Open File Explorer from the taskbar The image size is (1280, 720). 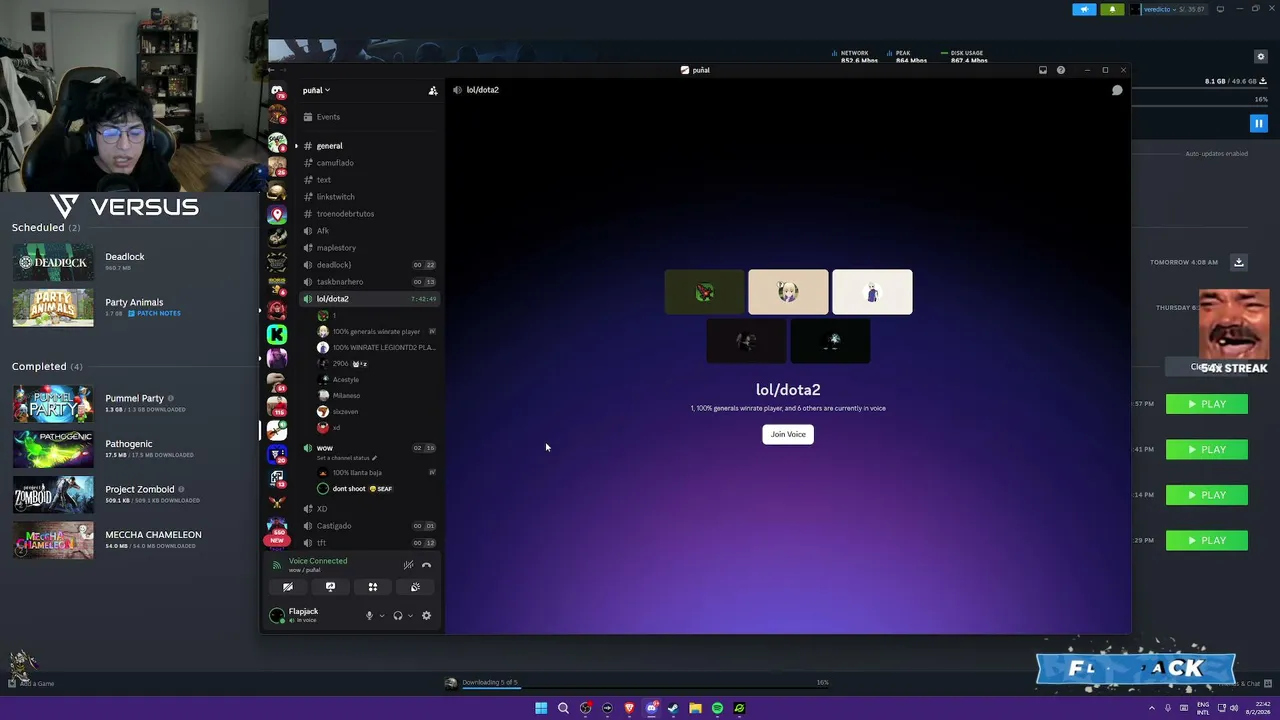pos(695,708)
